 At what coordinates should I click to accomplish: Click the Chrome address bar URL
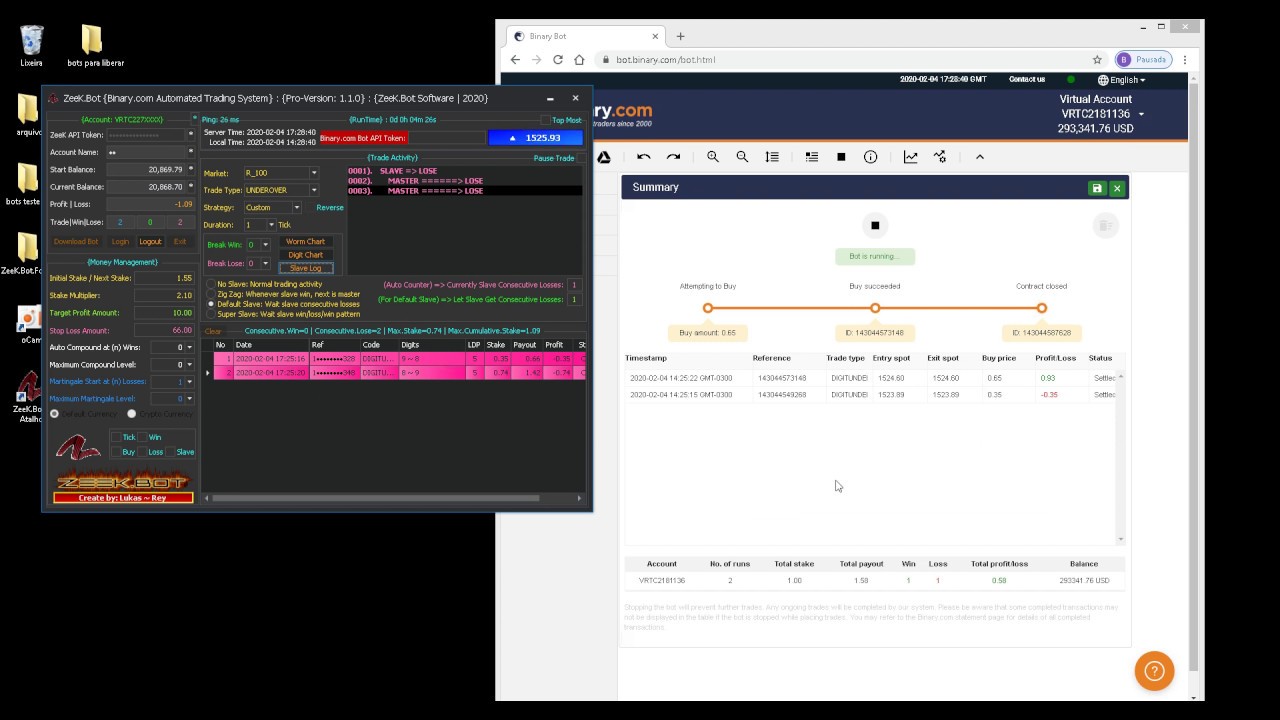[x=665, y=60]
